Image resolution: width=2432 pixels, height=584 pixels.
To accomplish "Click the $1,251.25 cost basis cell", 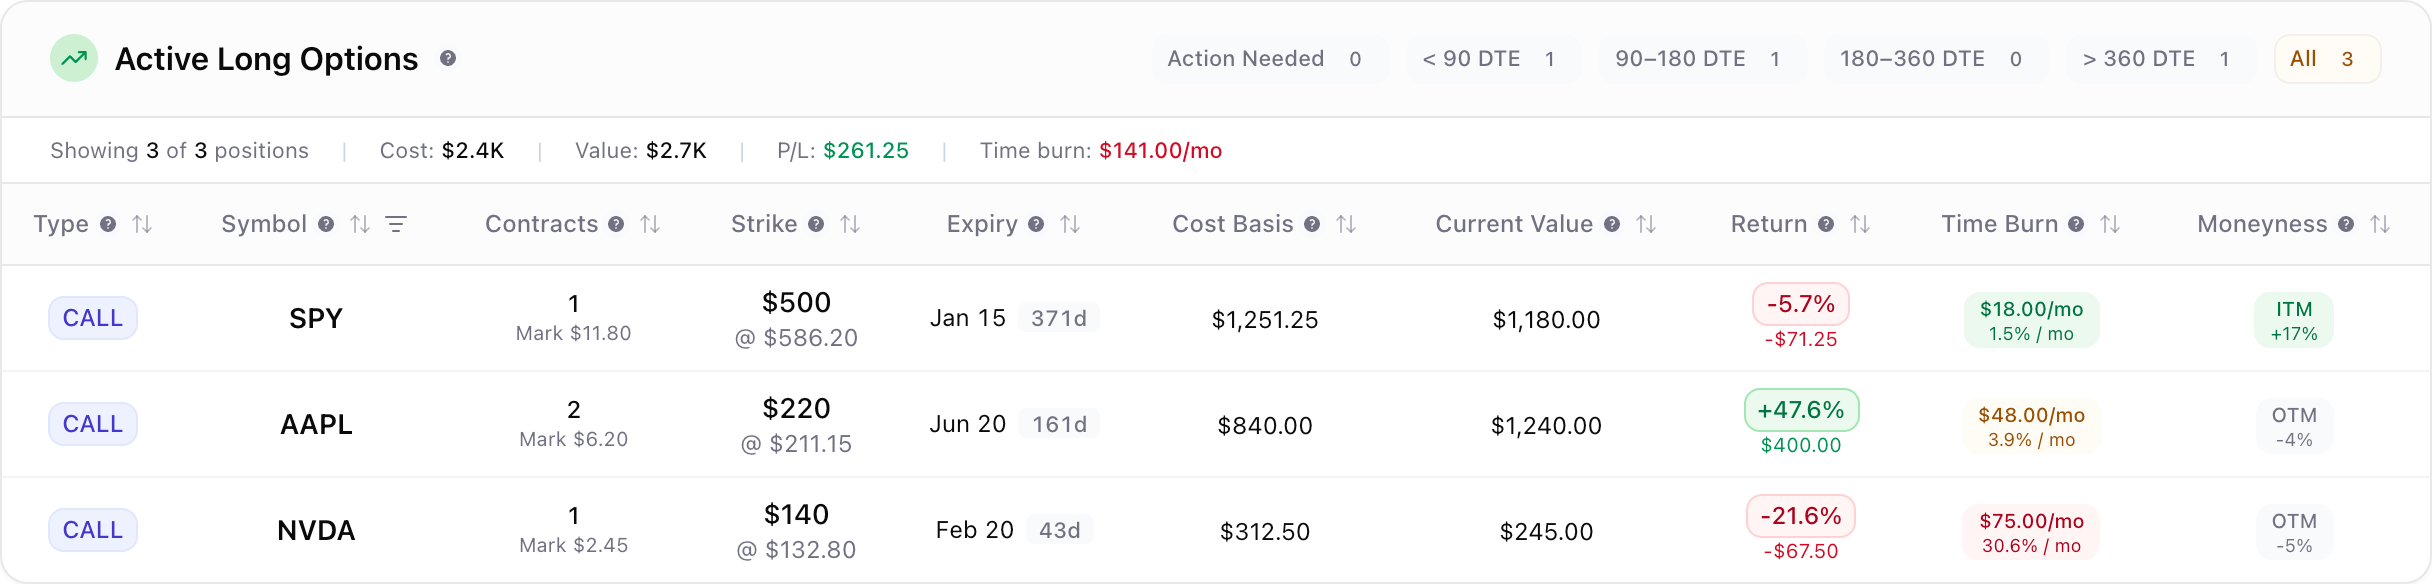I will click(1265, 320).
